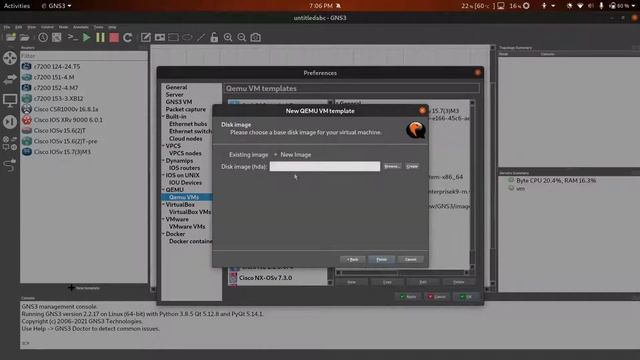640x360 pixels.
Task: Click the Zoom out magnifier icon
Action: click(x=242, y=38)
